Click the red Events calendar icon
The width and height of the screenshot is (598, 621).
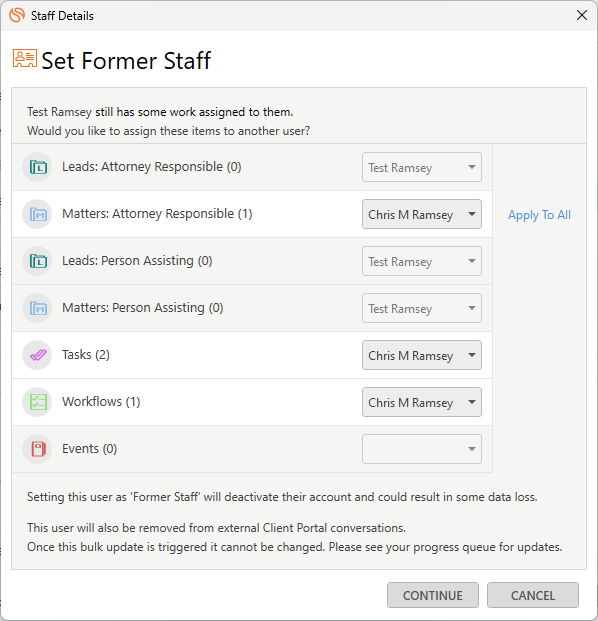pyautogui.click(x=38, y=449)
